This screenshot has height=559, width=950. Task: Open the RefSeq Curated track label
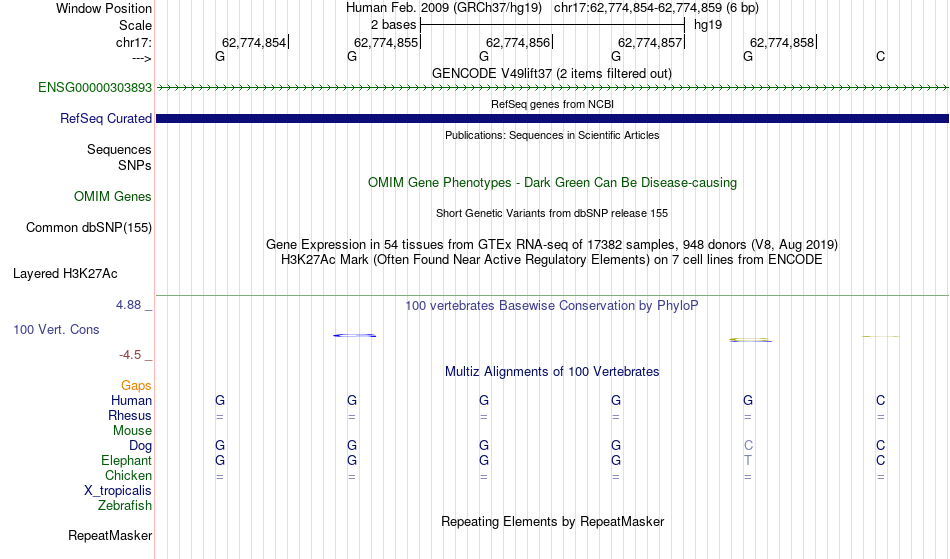pyautogui.click(x=105, y=118)
